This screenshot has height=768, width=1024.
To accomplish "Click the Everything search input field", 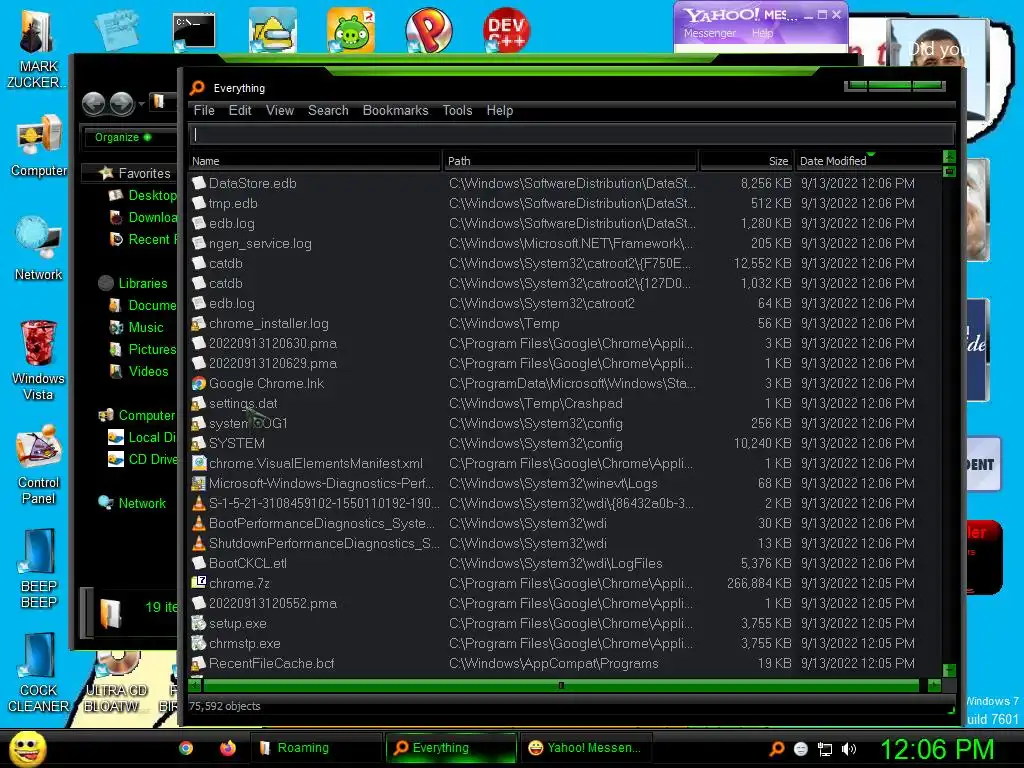I will [571, 135].
